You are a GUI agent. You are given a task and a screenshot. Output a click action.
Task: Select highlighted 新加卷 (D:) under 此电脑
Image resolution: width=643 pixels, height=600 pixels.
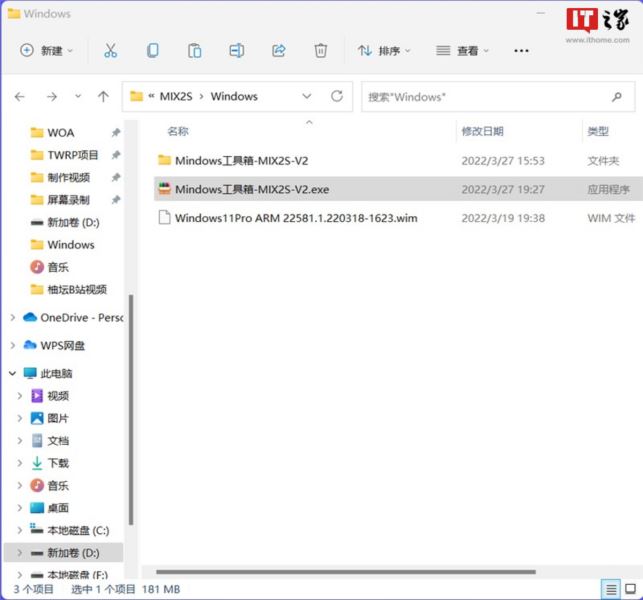[64, 553]
